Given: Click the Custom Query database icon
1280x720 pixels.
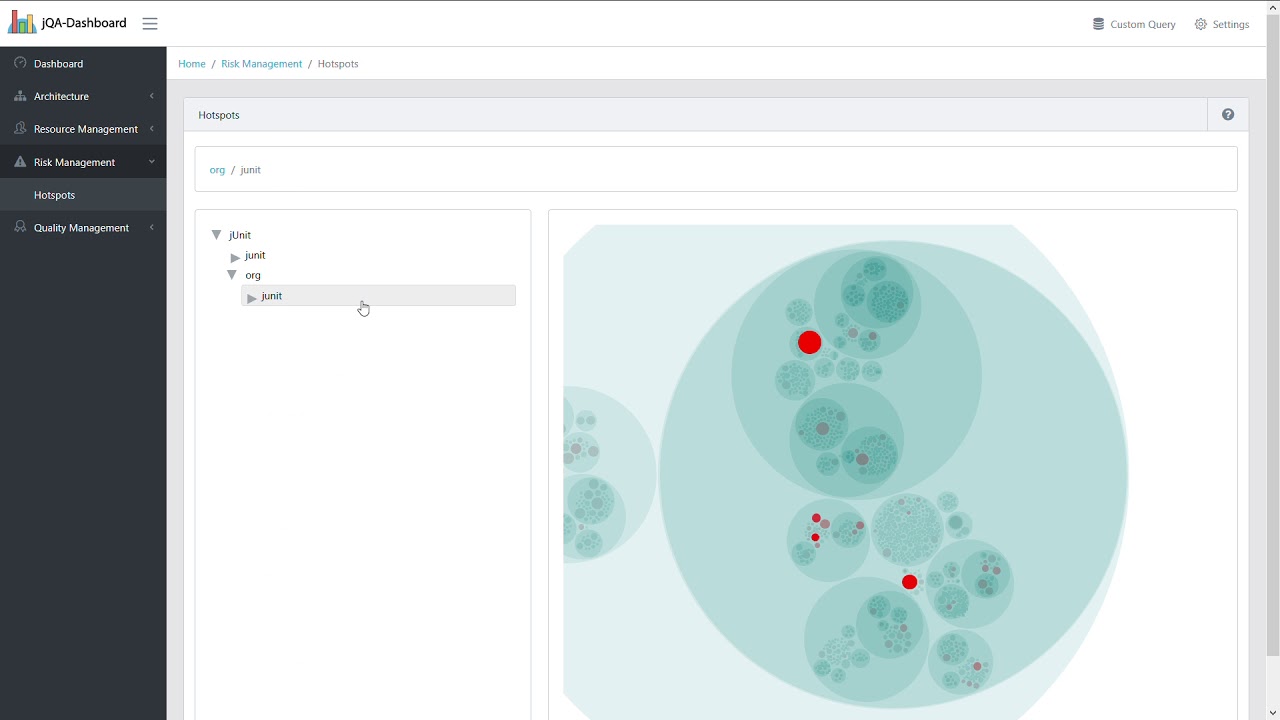Looking at the screenshot, I should pos(1098,24).
